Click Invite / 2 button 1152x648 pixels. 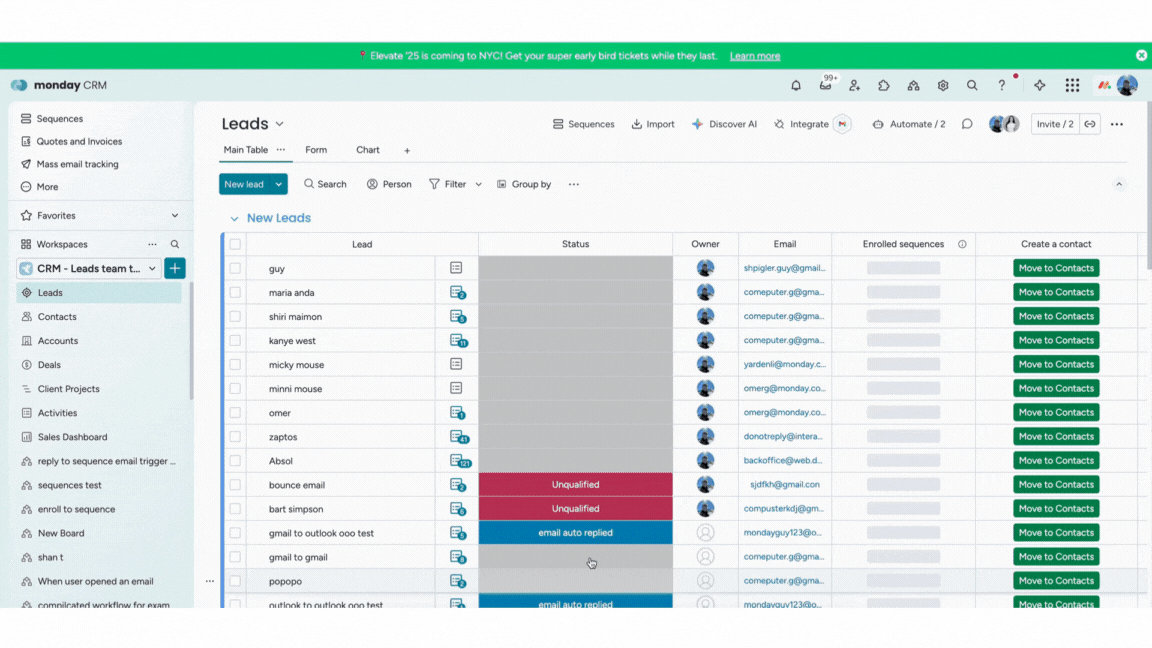click(1054, 124)
